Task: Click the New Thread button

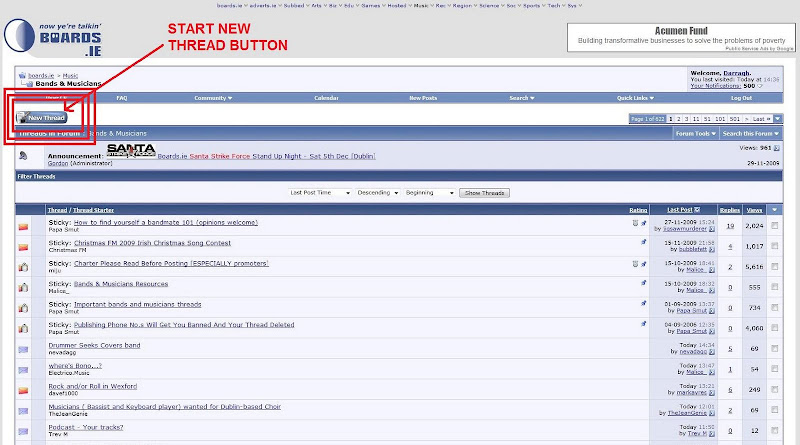Action: [x=41, y=118]
